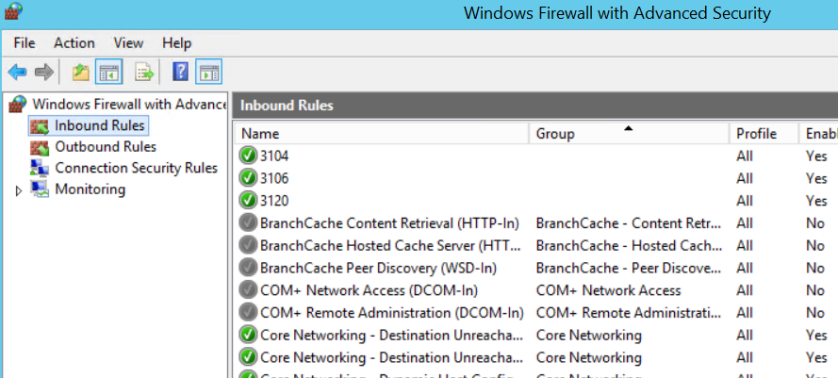
Task: Click the Up one level folder icon
Action: tap(81, 72)
